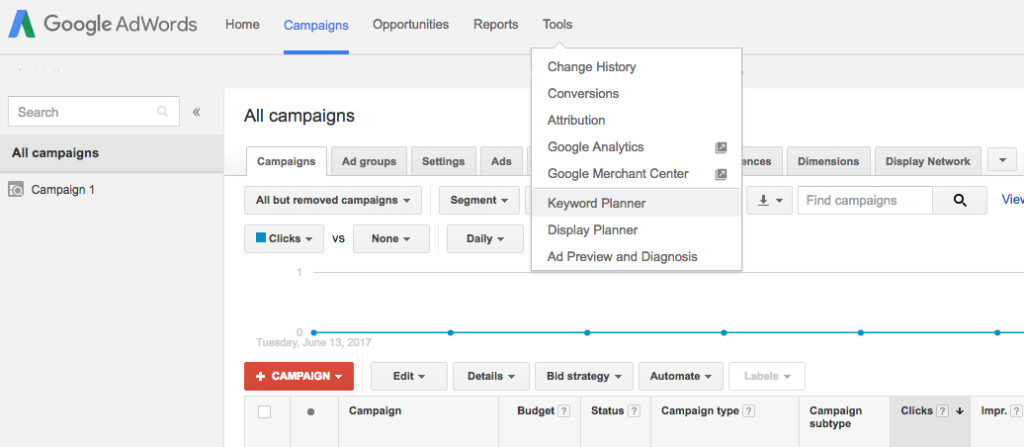Collapse sidebar with double chevron icon

pyautogui.click(x=197, y=112)
